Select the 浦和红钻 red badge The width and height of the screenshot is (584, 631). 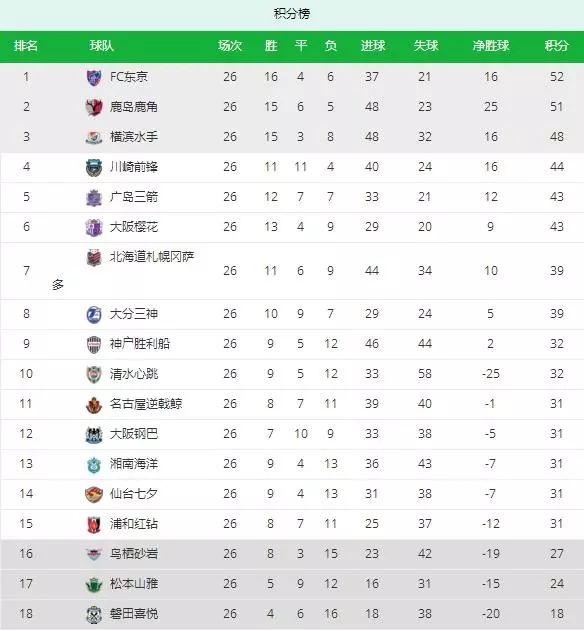coord(94,525)
